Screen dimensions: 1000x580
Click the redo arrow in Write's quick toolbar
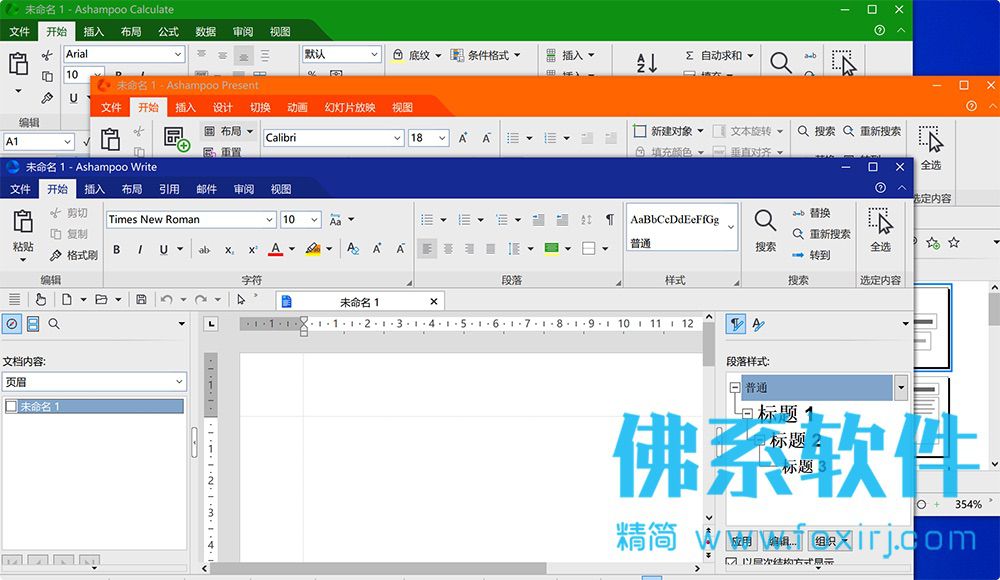tap(201, 299)
